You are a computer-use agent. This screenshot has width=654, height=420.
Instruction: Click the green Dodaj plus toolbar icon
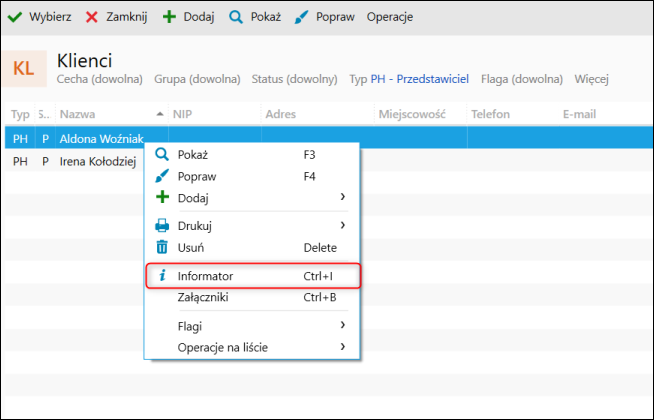click(x=168, y=17)
